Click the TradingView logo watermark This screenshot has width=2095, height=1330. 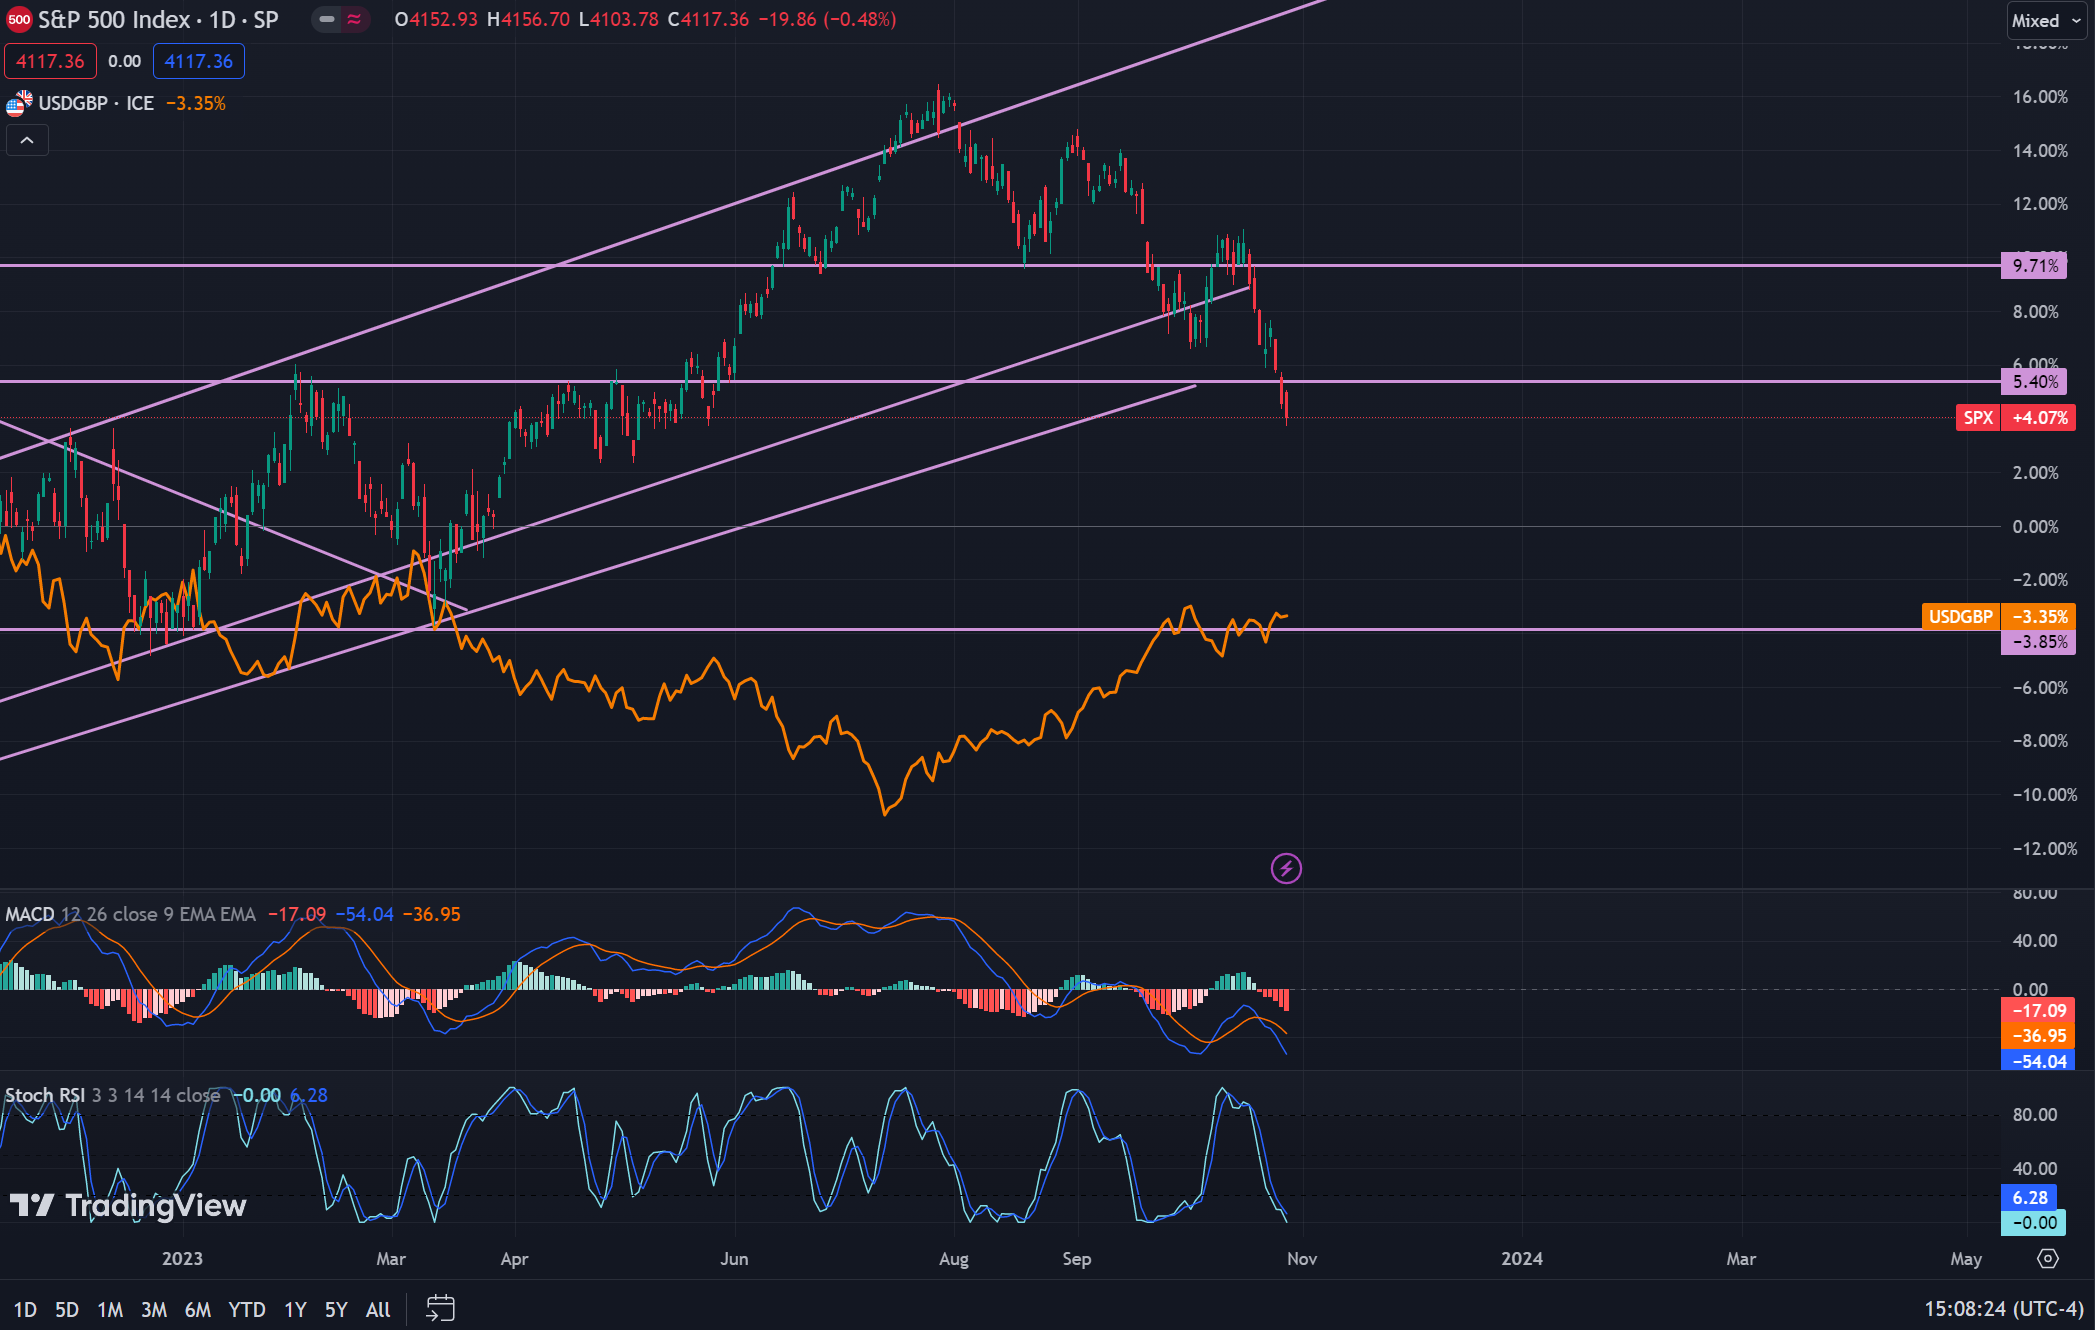tap(128, 1205)
